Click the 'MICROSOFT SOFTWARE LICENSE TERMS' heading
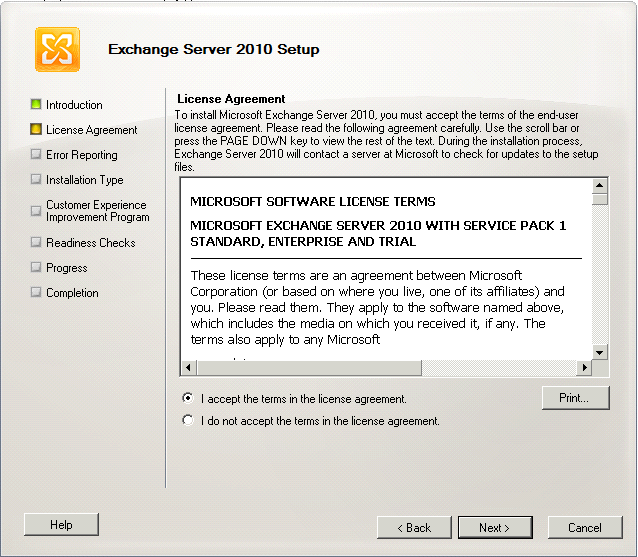Image resolution: width=638 pixels, height=557 pixels. coord(313,201)
